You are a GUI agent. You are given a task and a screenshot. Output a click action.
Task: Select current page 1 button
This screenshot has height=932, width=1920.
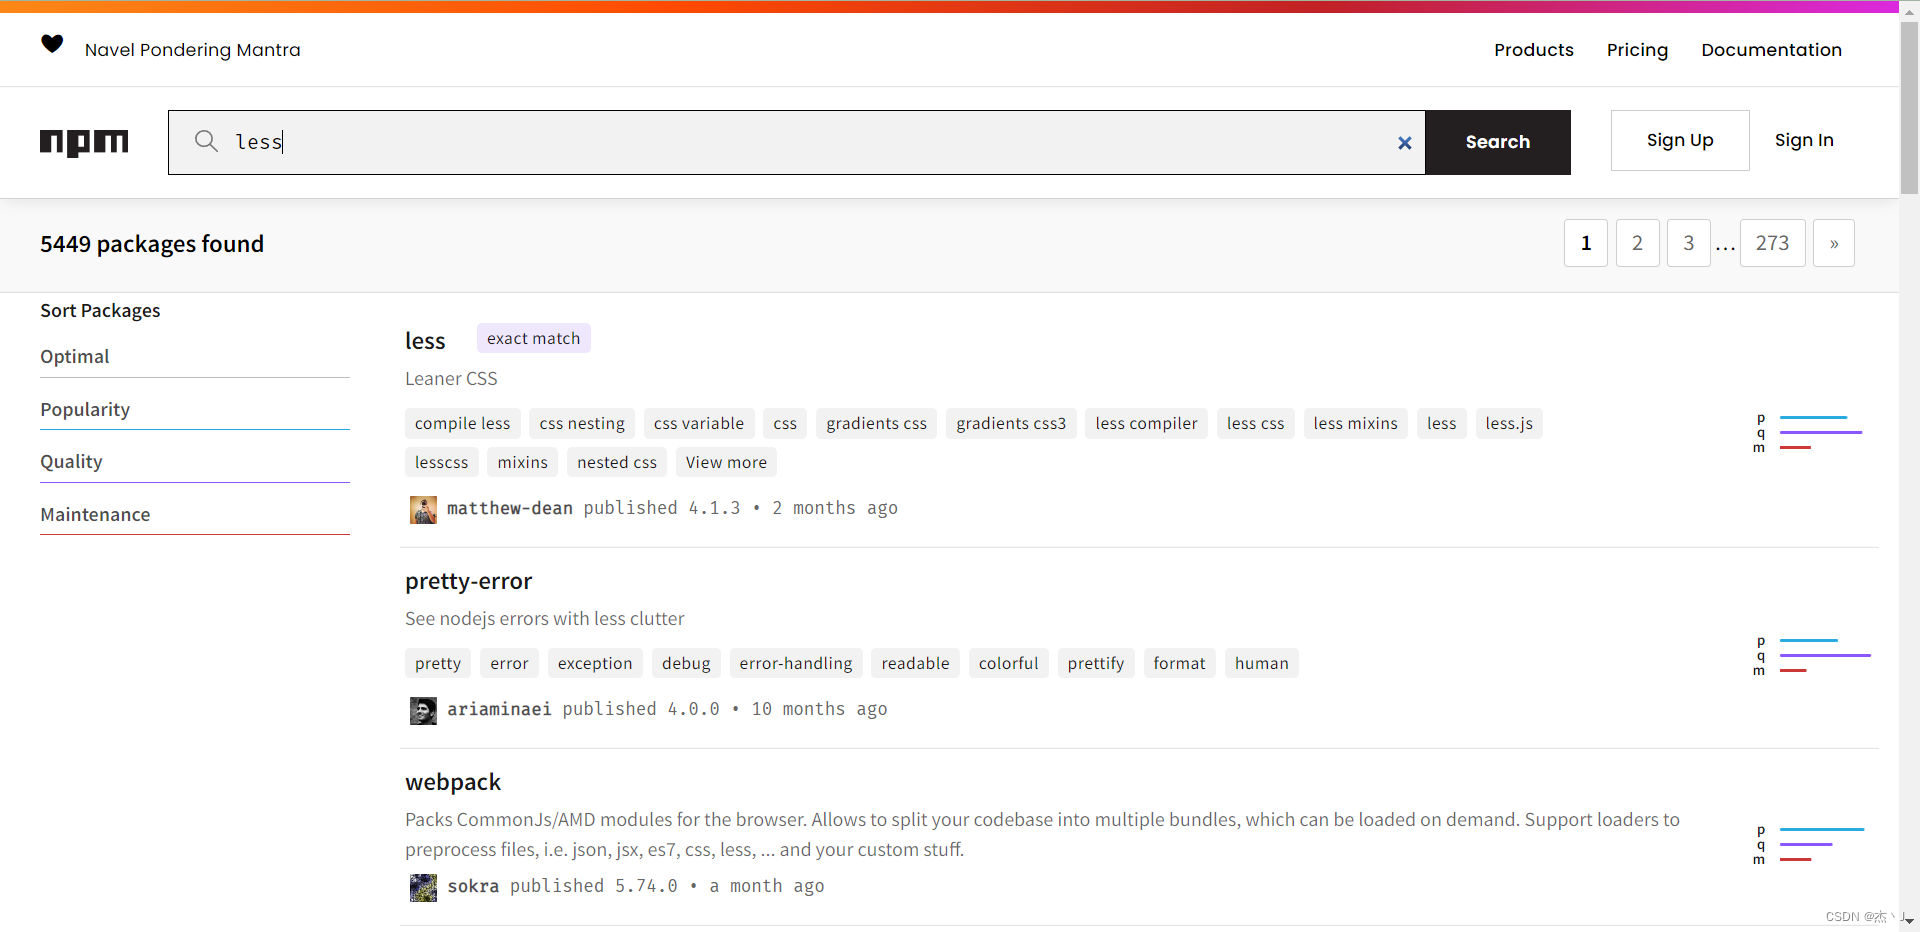[1586, 243]
